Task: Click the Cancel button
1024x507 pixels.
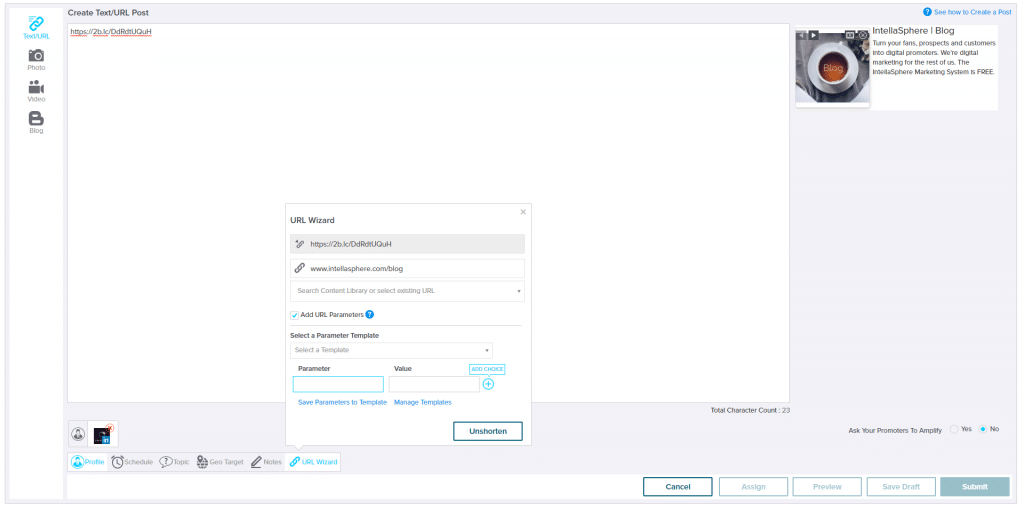Action: pyautogui.click(x=678, y=487)
